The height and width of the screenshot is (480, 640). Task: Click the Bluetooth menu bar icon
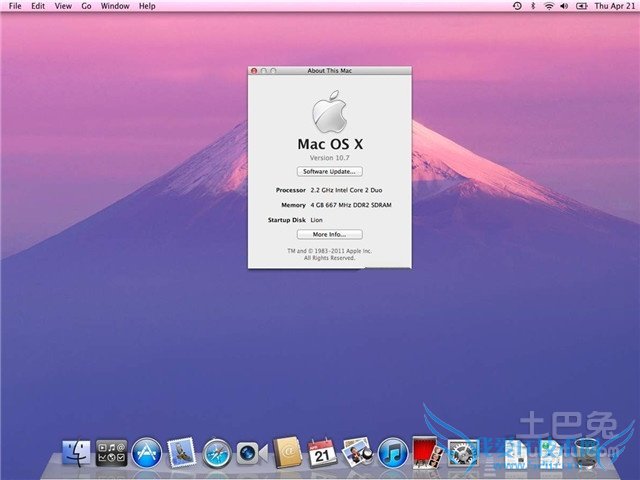(533, 6)
